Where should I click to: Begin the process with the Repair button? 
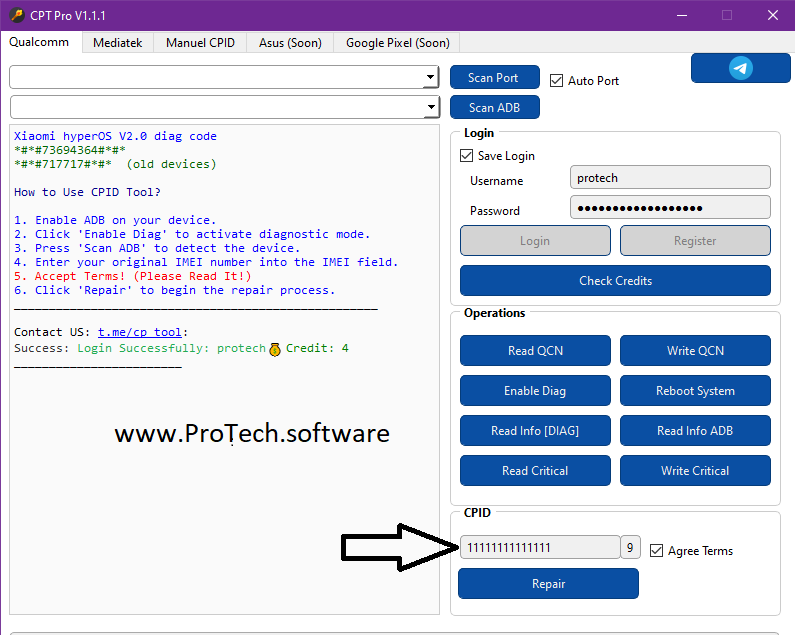tap(548, 584)
